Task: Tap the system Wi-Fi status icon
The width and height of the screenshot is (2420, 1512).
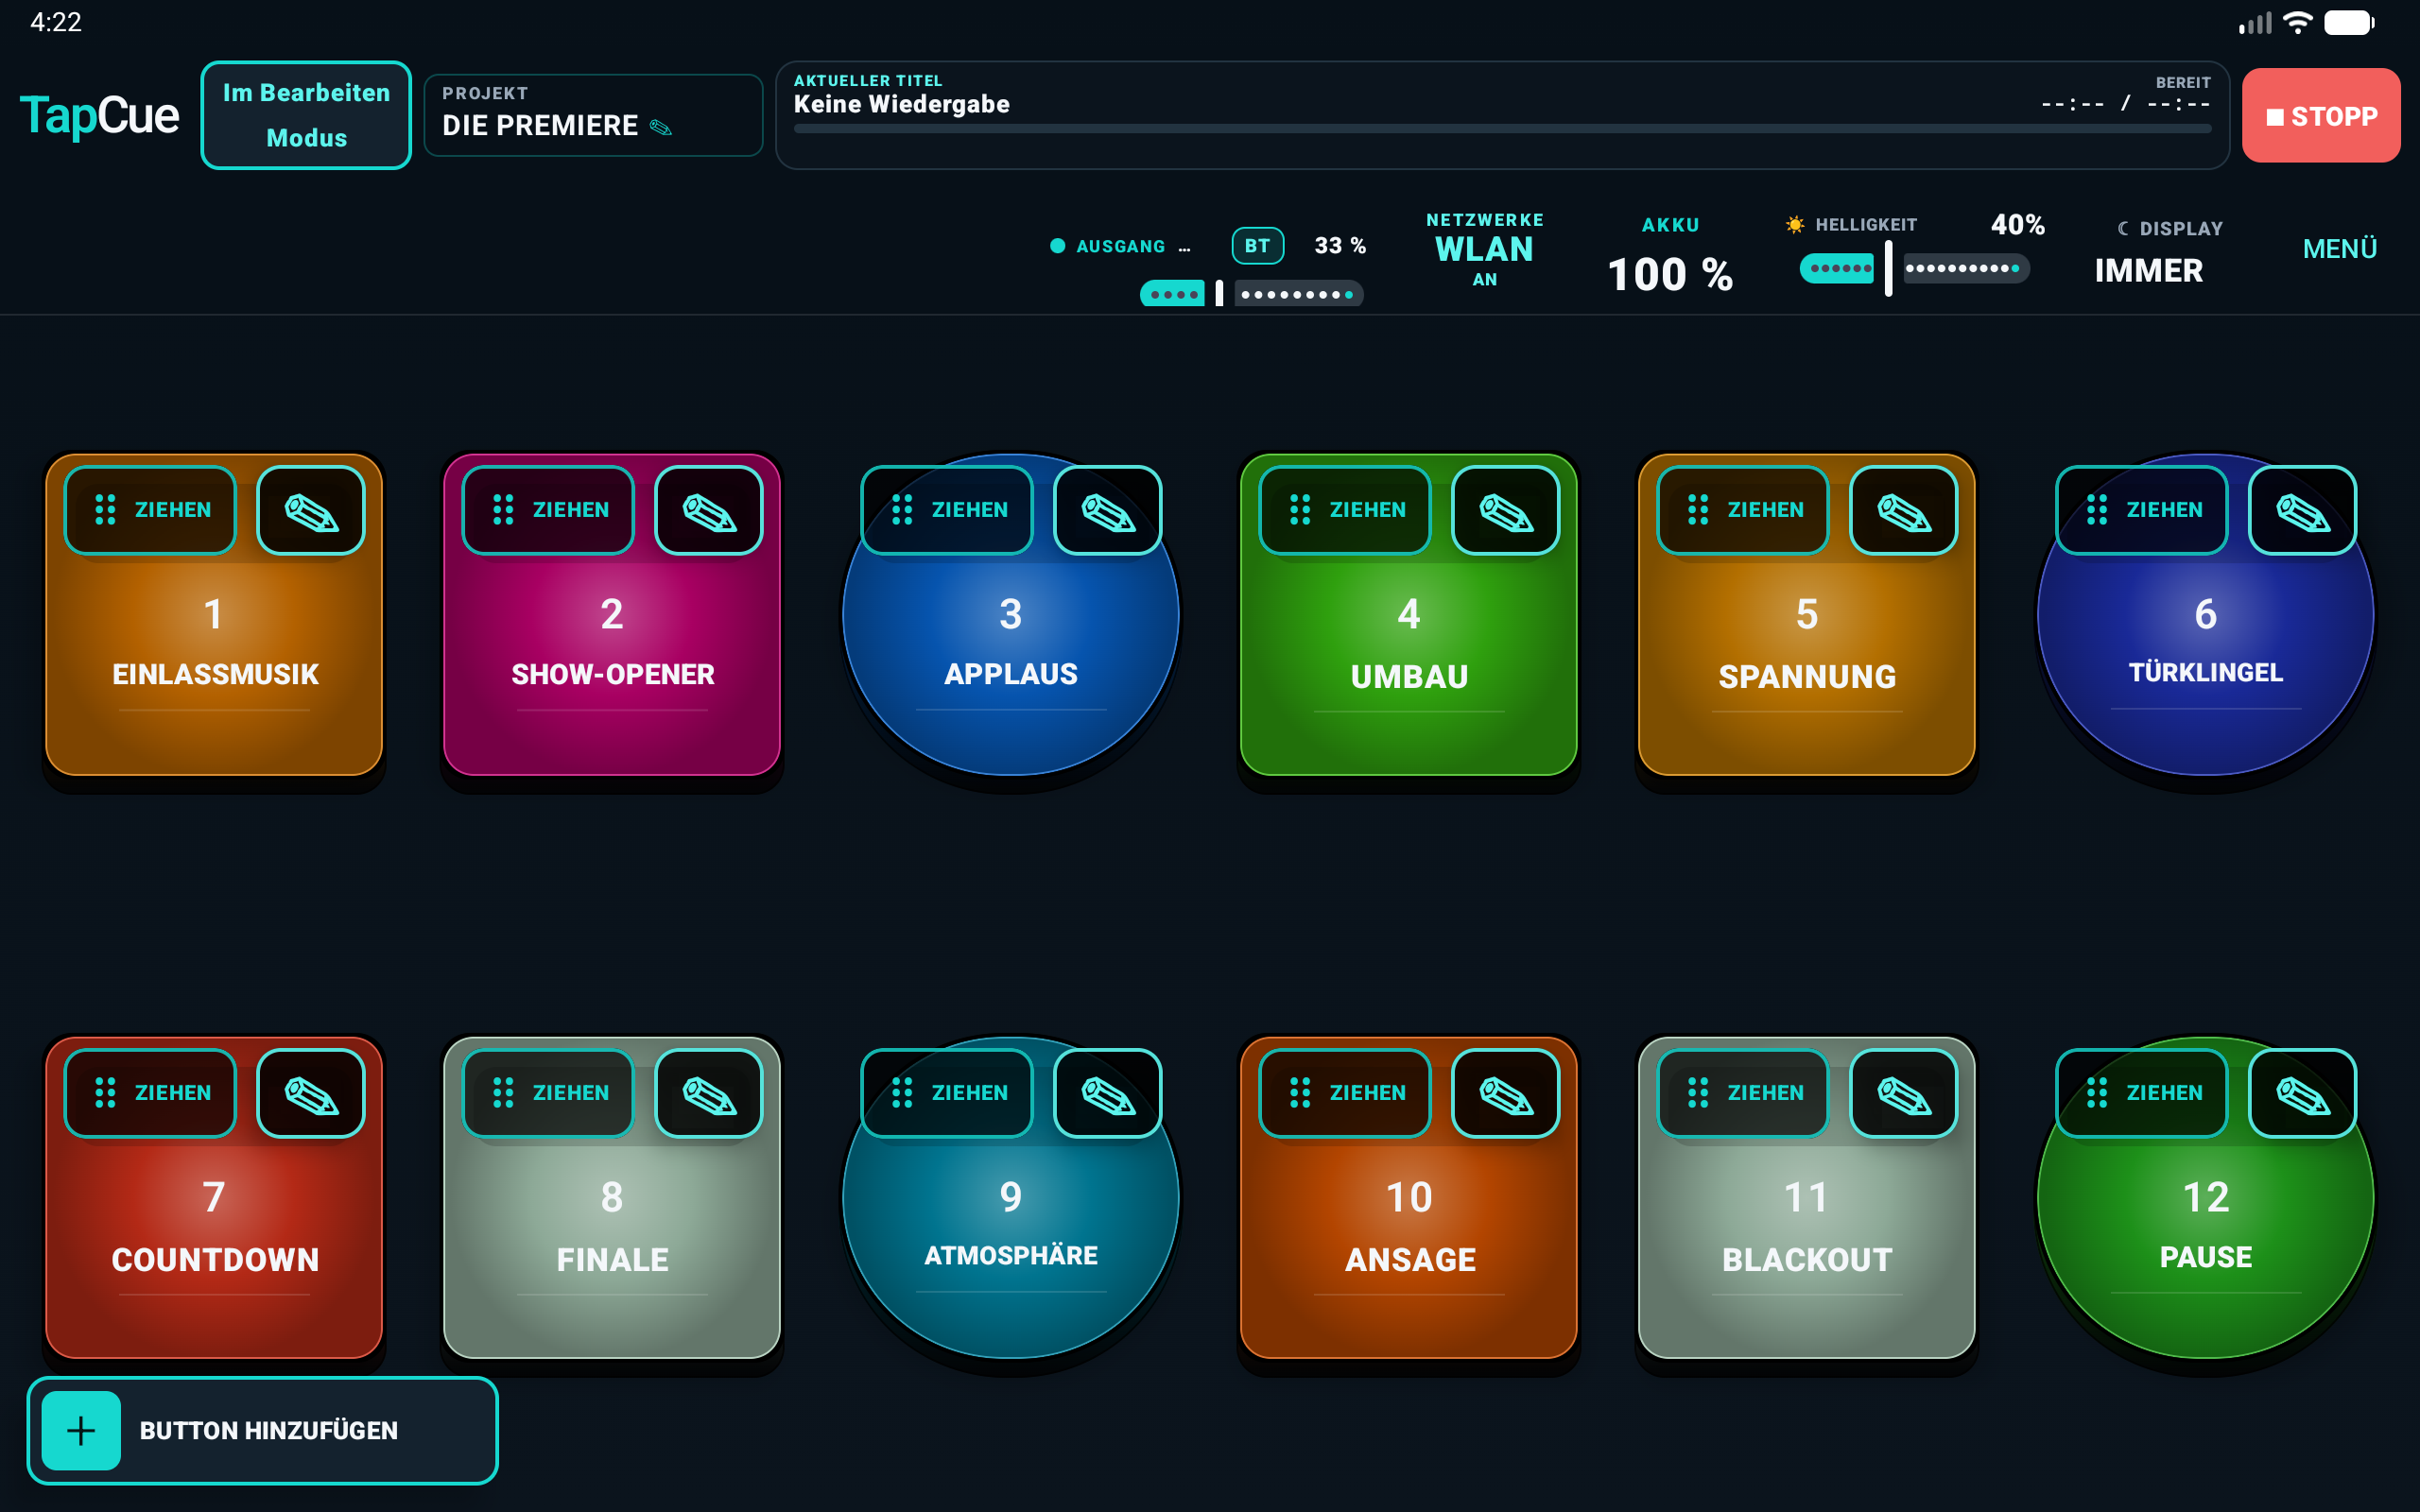Action: coord(2298,22)
